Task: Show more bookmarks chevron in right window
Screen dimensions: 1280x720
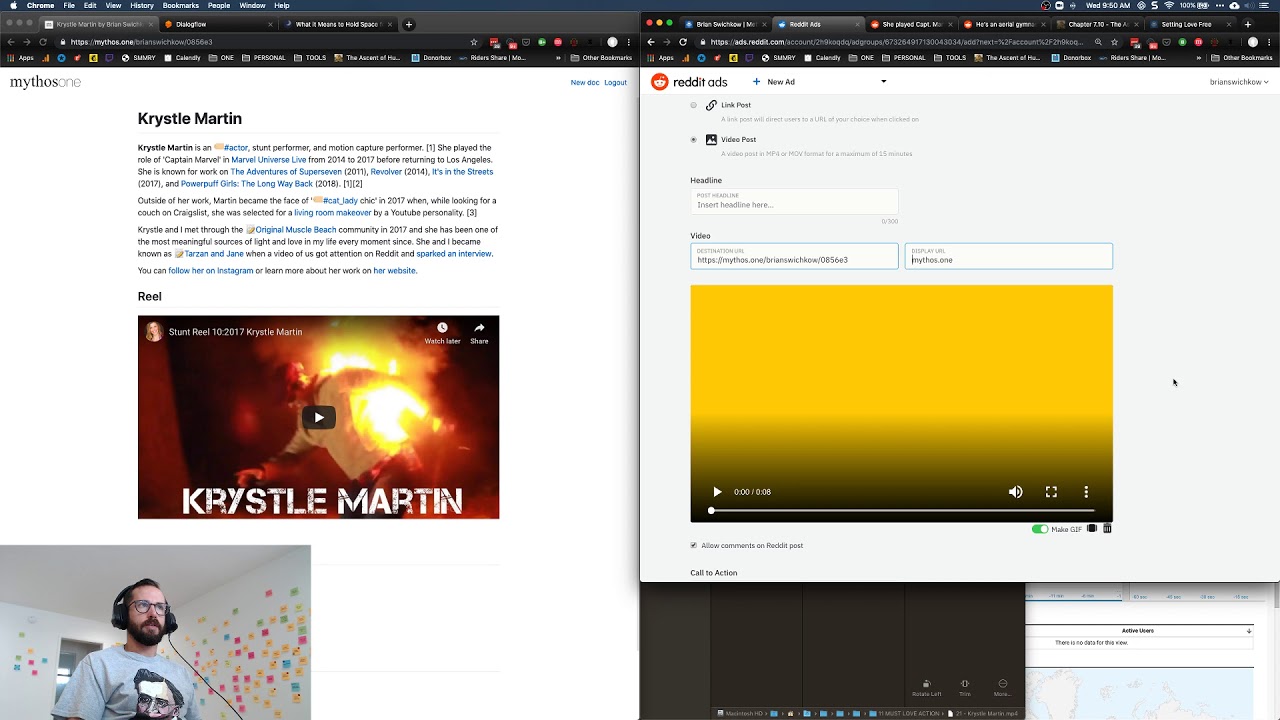Action: pos(1198,58)
